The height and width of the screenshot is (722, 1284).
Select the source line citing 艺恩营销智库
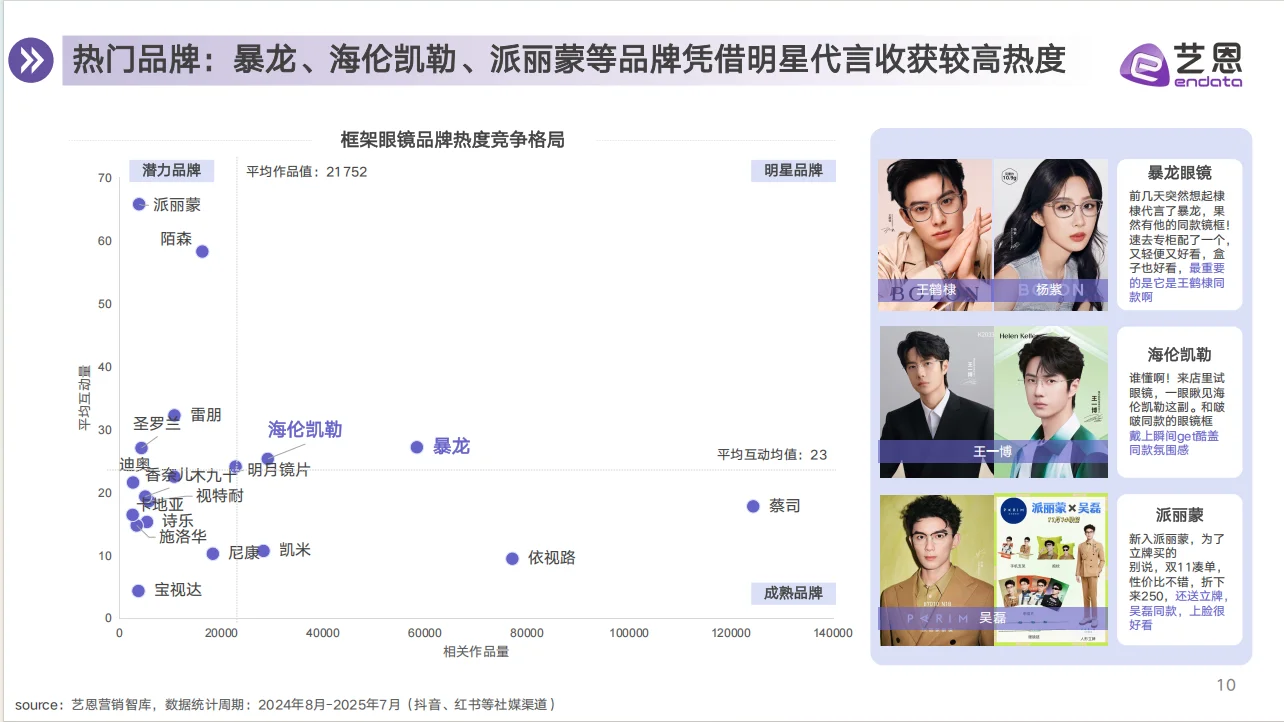coord(285,704)
